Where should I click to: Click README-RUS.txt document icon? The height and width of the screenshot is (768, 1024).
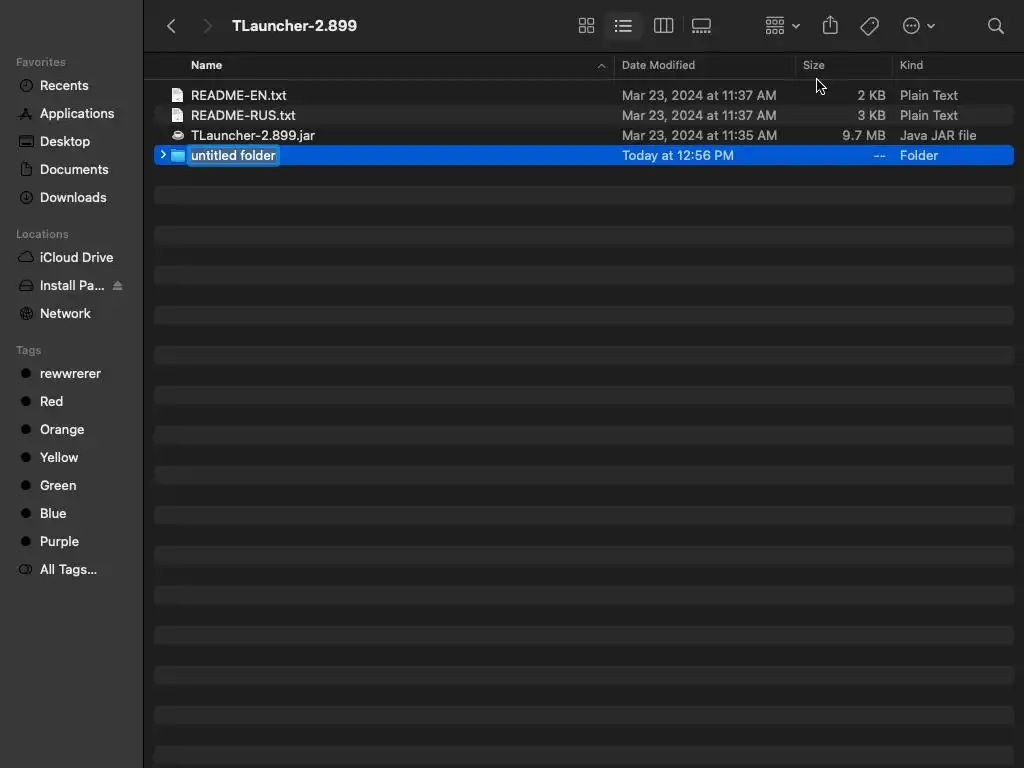point(177,116)
